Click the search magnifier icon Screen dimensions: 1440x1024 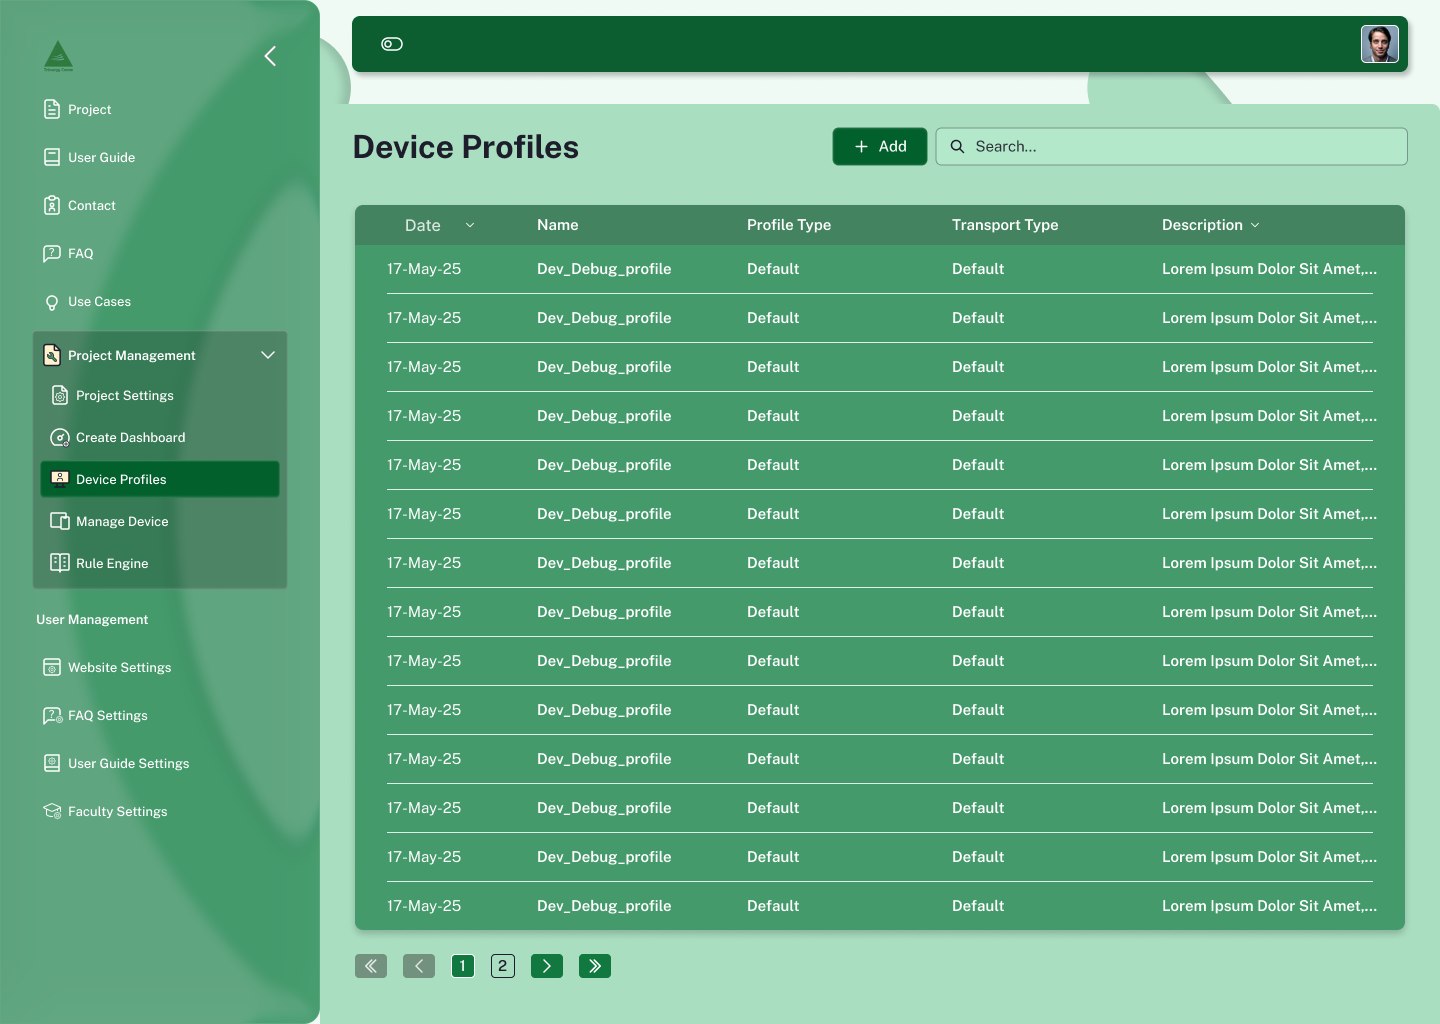(x=957, y=146)
